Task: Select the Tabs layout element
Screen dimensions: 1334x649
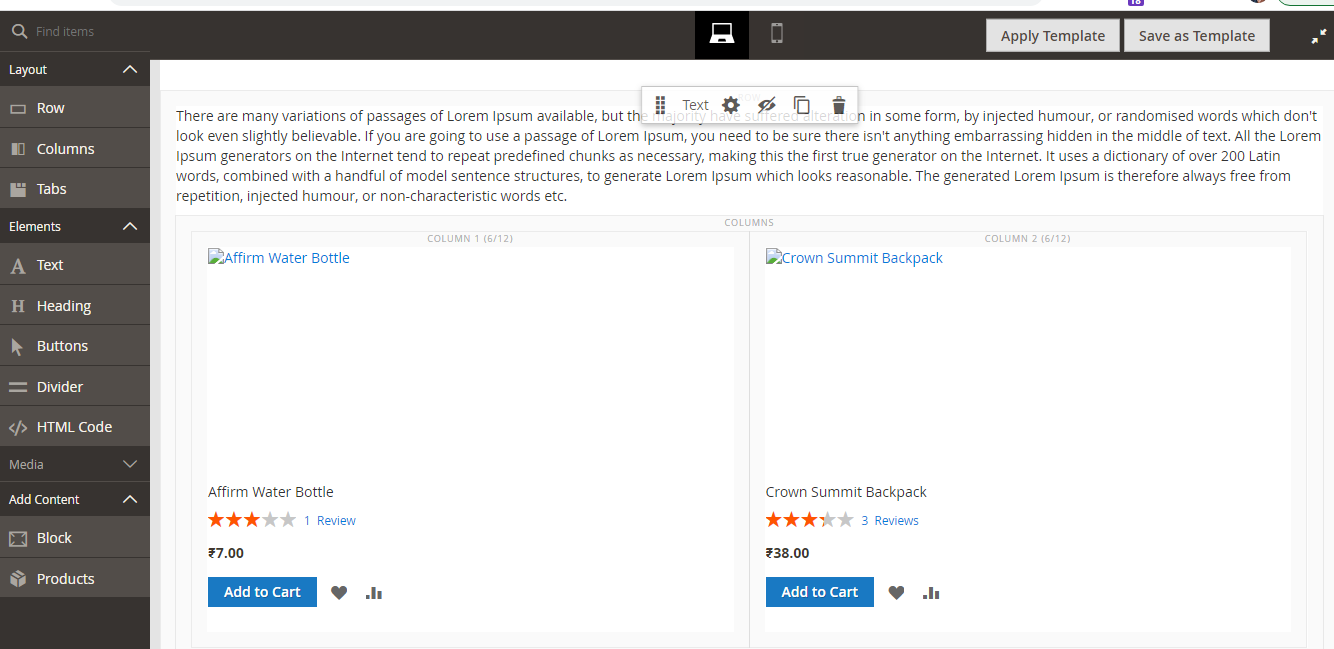Action: 75,188
